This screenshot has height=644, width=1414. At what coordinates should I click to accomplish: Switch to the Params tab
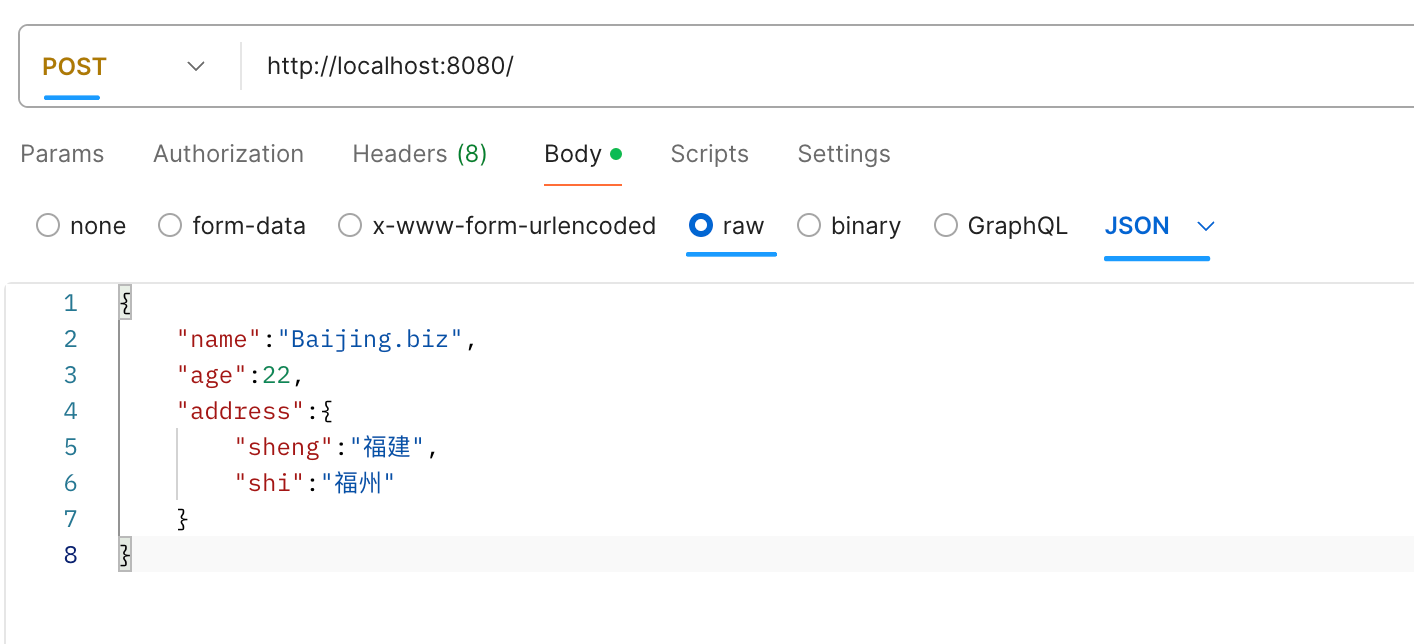click(61, 153)
